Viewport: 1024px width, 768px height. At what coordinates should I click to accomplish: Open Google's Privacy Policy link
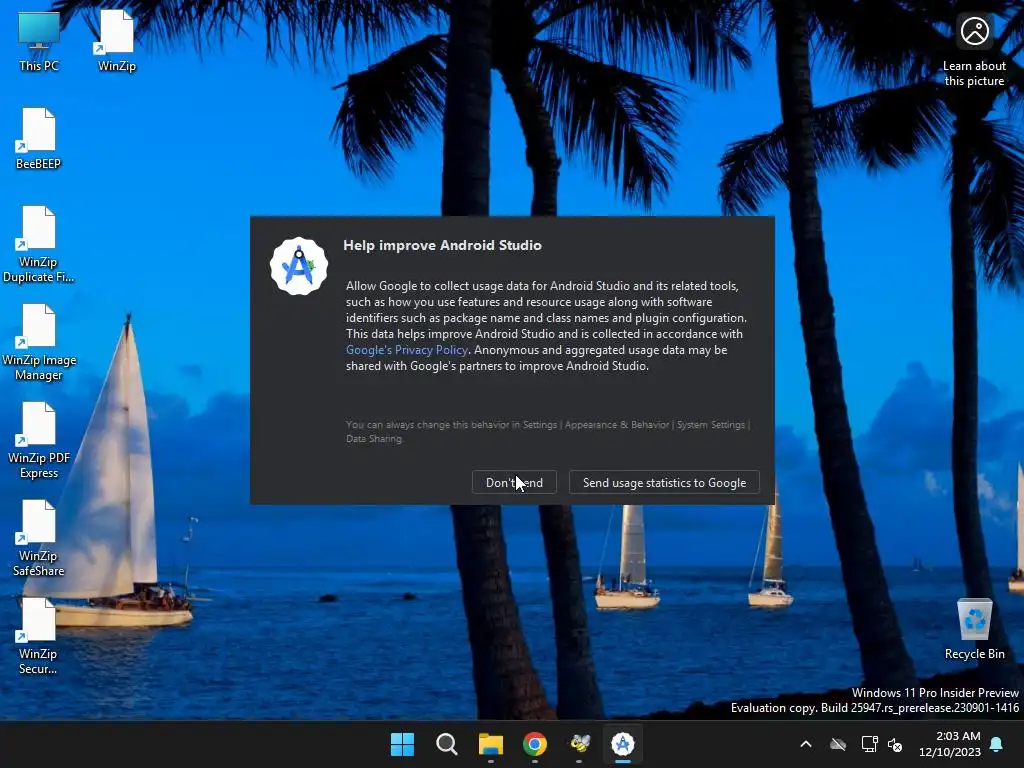[x=407, y=350]
